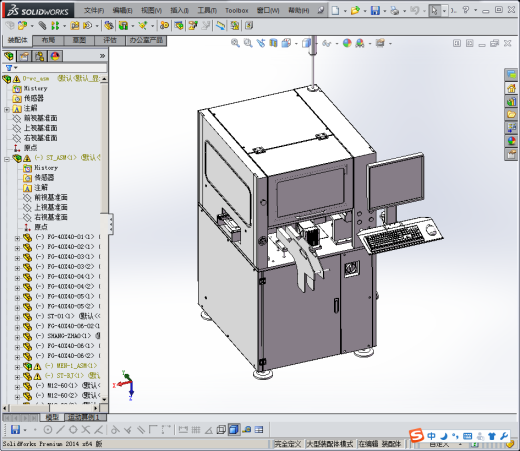Open the 工具(T) menu
The width and height of the screenshot is (520, 451).
point(207,11)
